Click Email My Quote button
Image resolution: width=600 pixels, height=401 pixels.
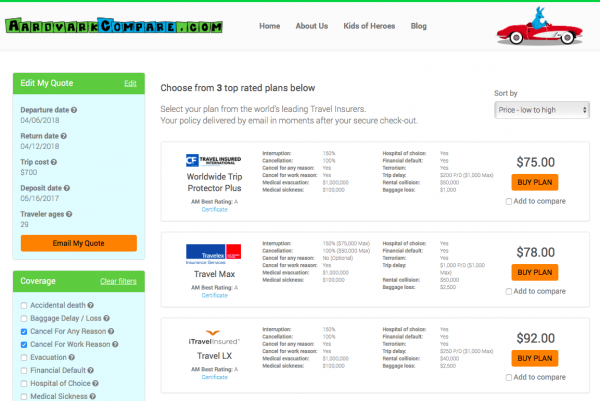point(79,243)
